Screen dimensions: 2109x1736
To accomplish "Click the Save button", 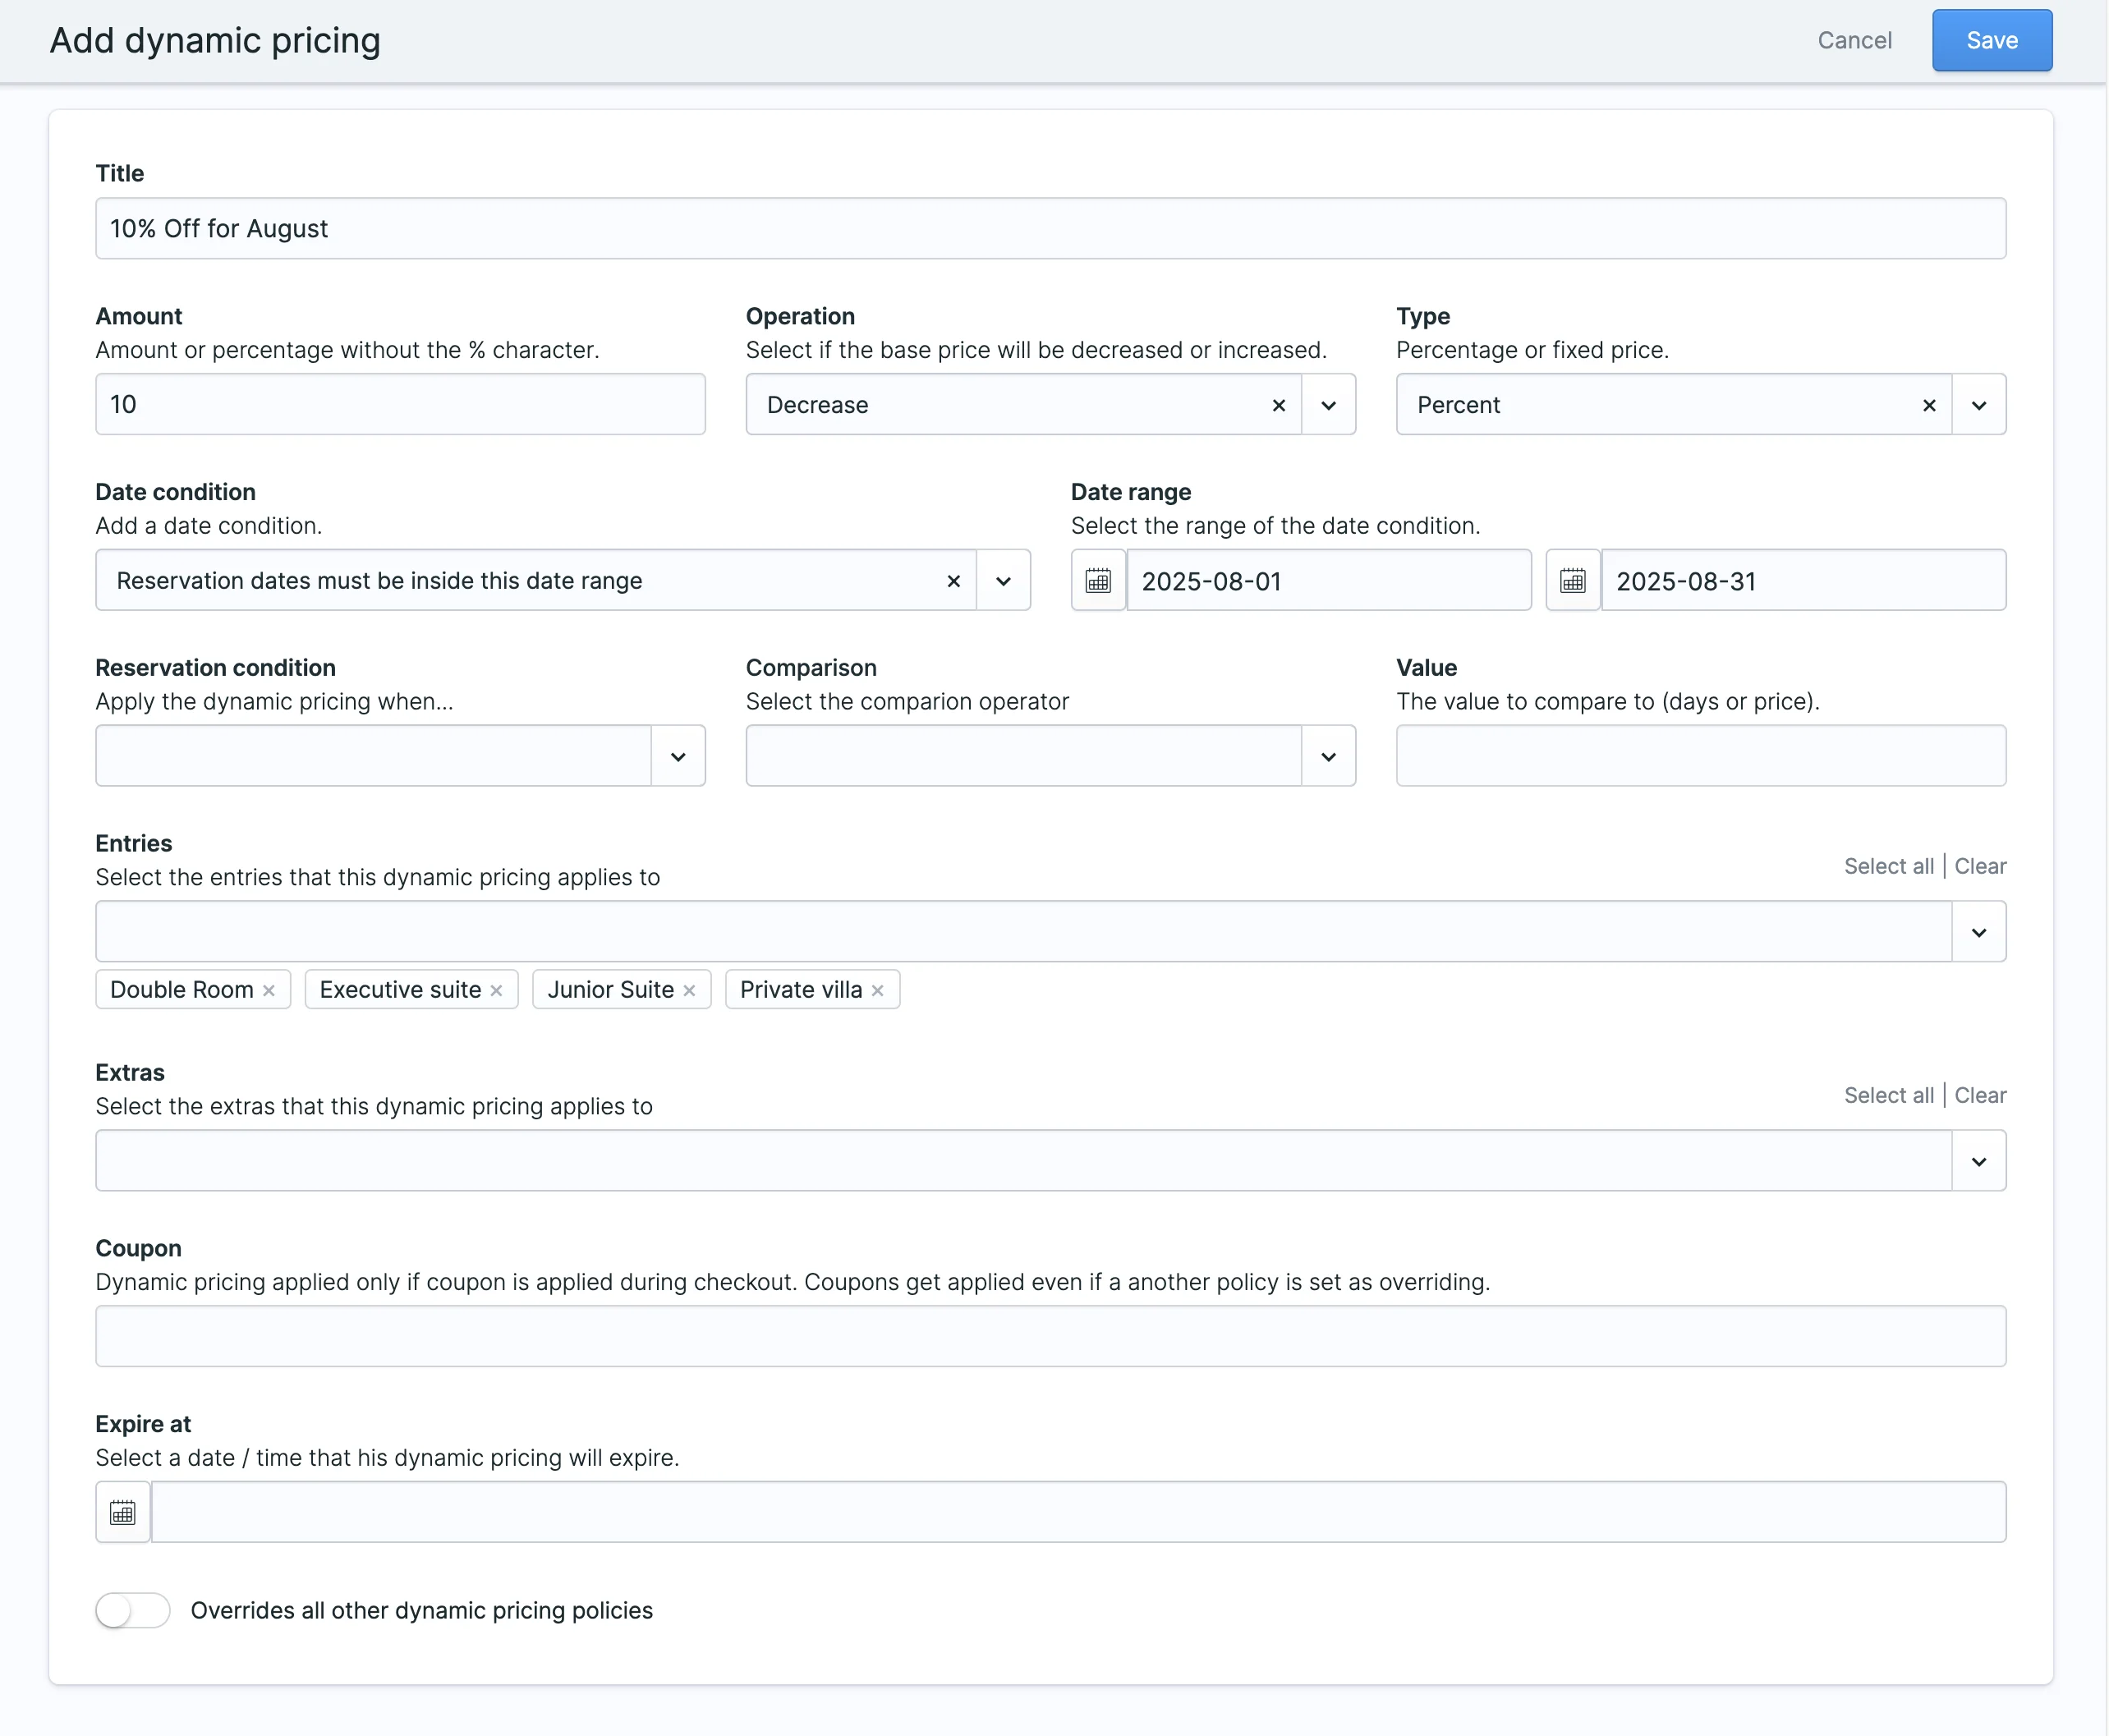I will click(x=1991, y=41).
